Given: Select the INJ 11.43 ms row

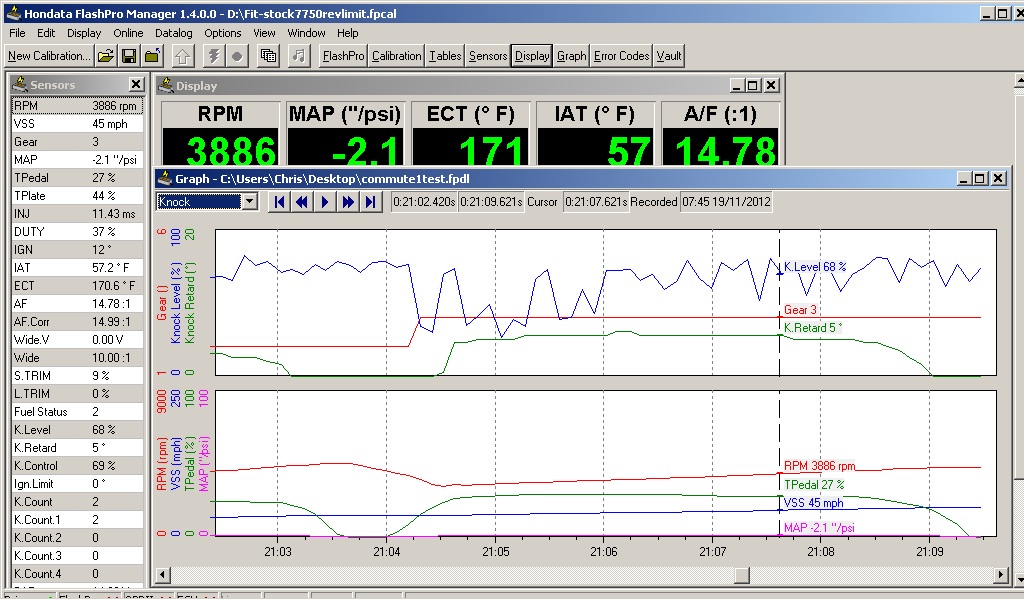Looking at the screenshot, I should click(77, 213).
